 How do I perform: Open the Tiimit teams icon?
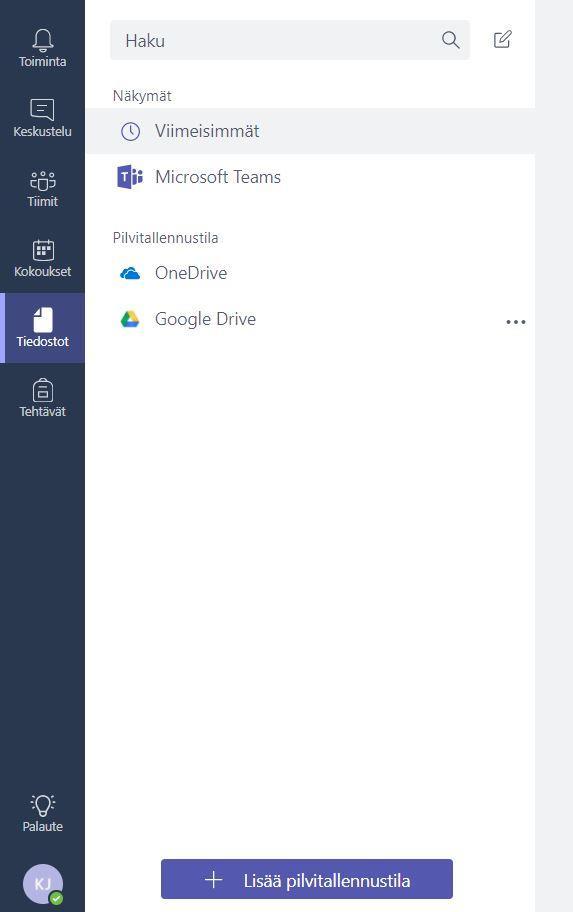click(x=42, y=180)
